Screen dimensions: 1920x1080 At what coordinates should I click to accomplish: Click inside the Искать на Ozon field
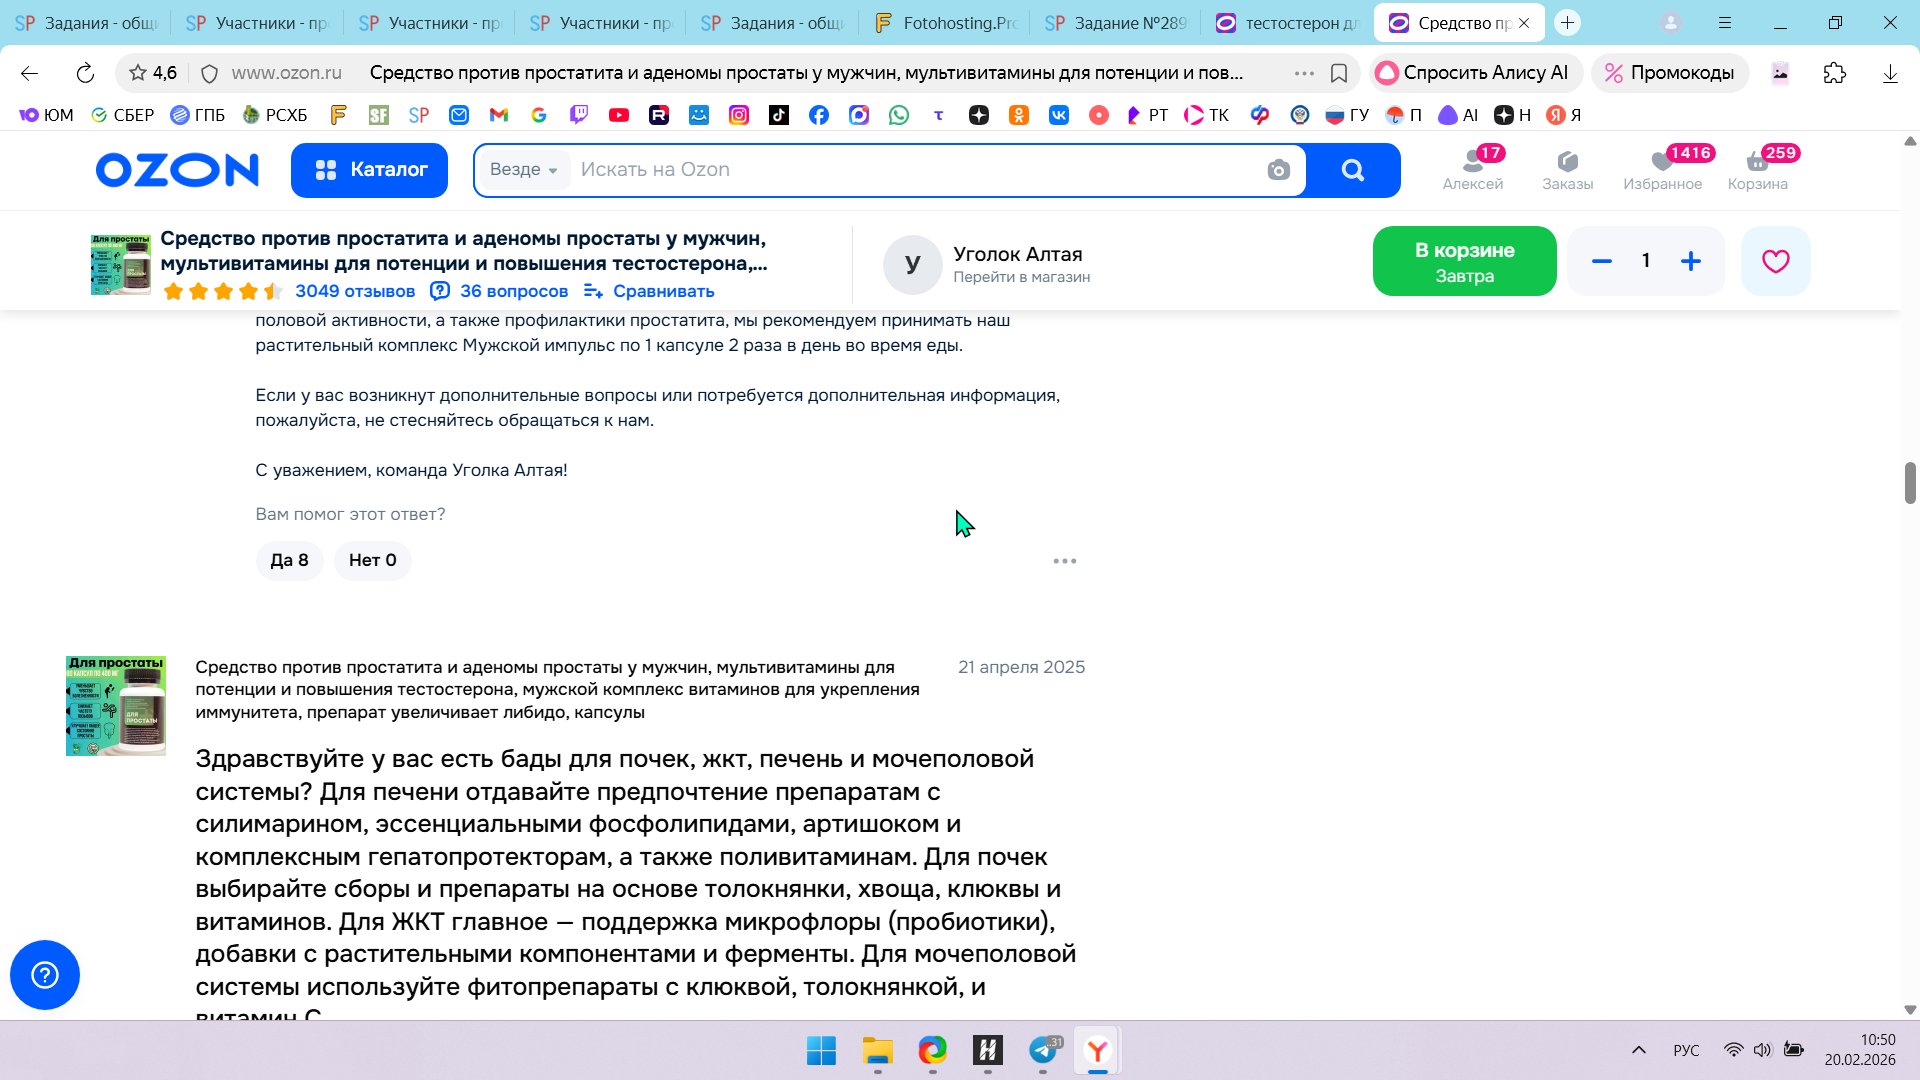click(900, 170)
